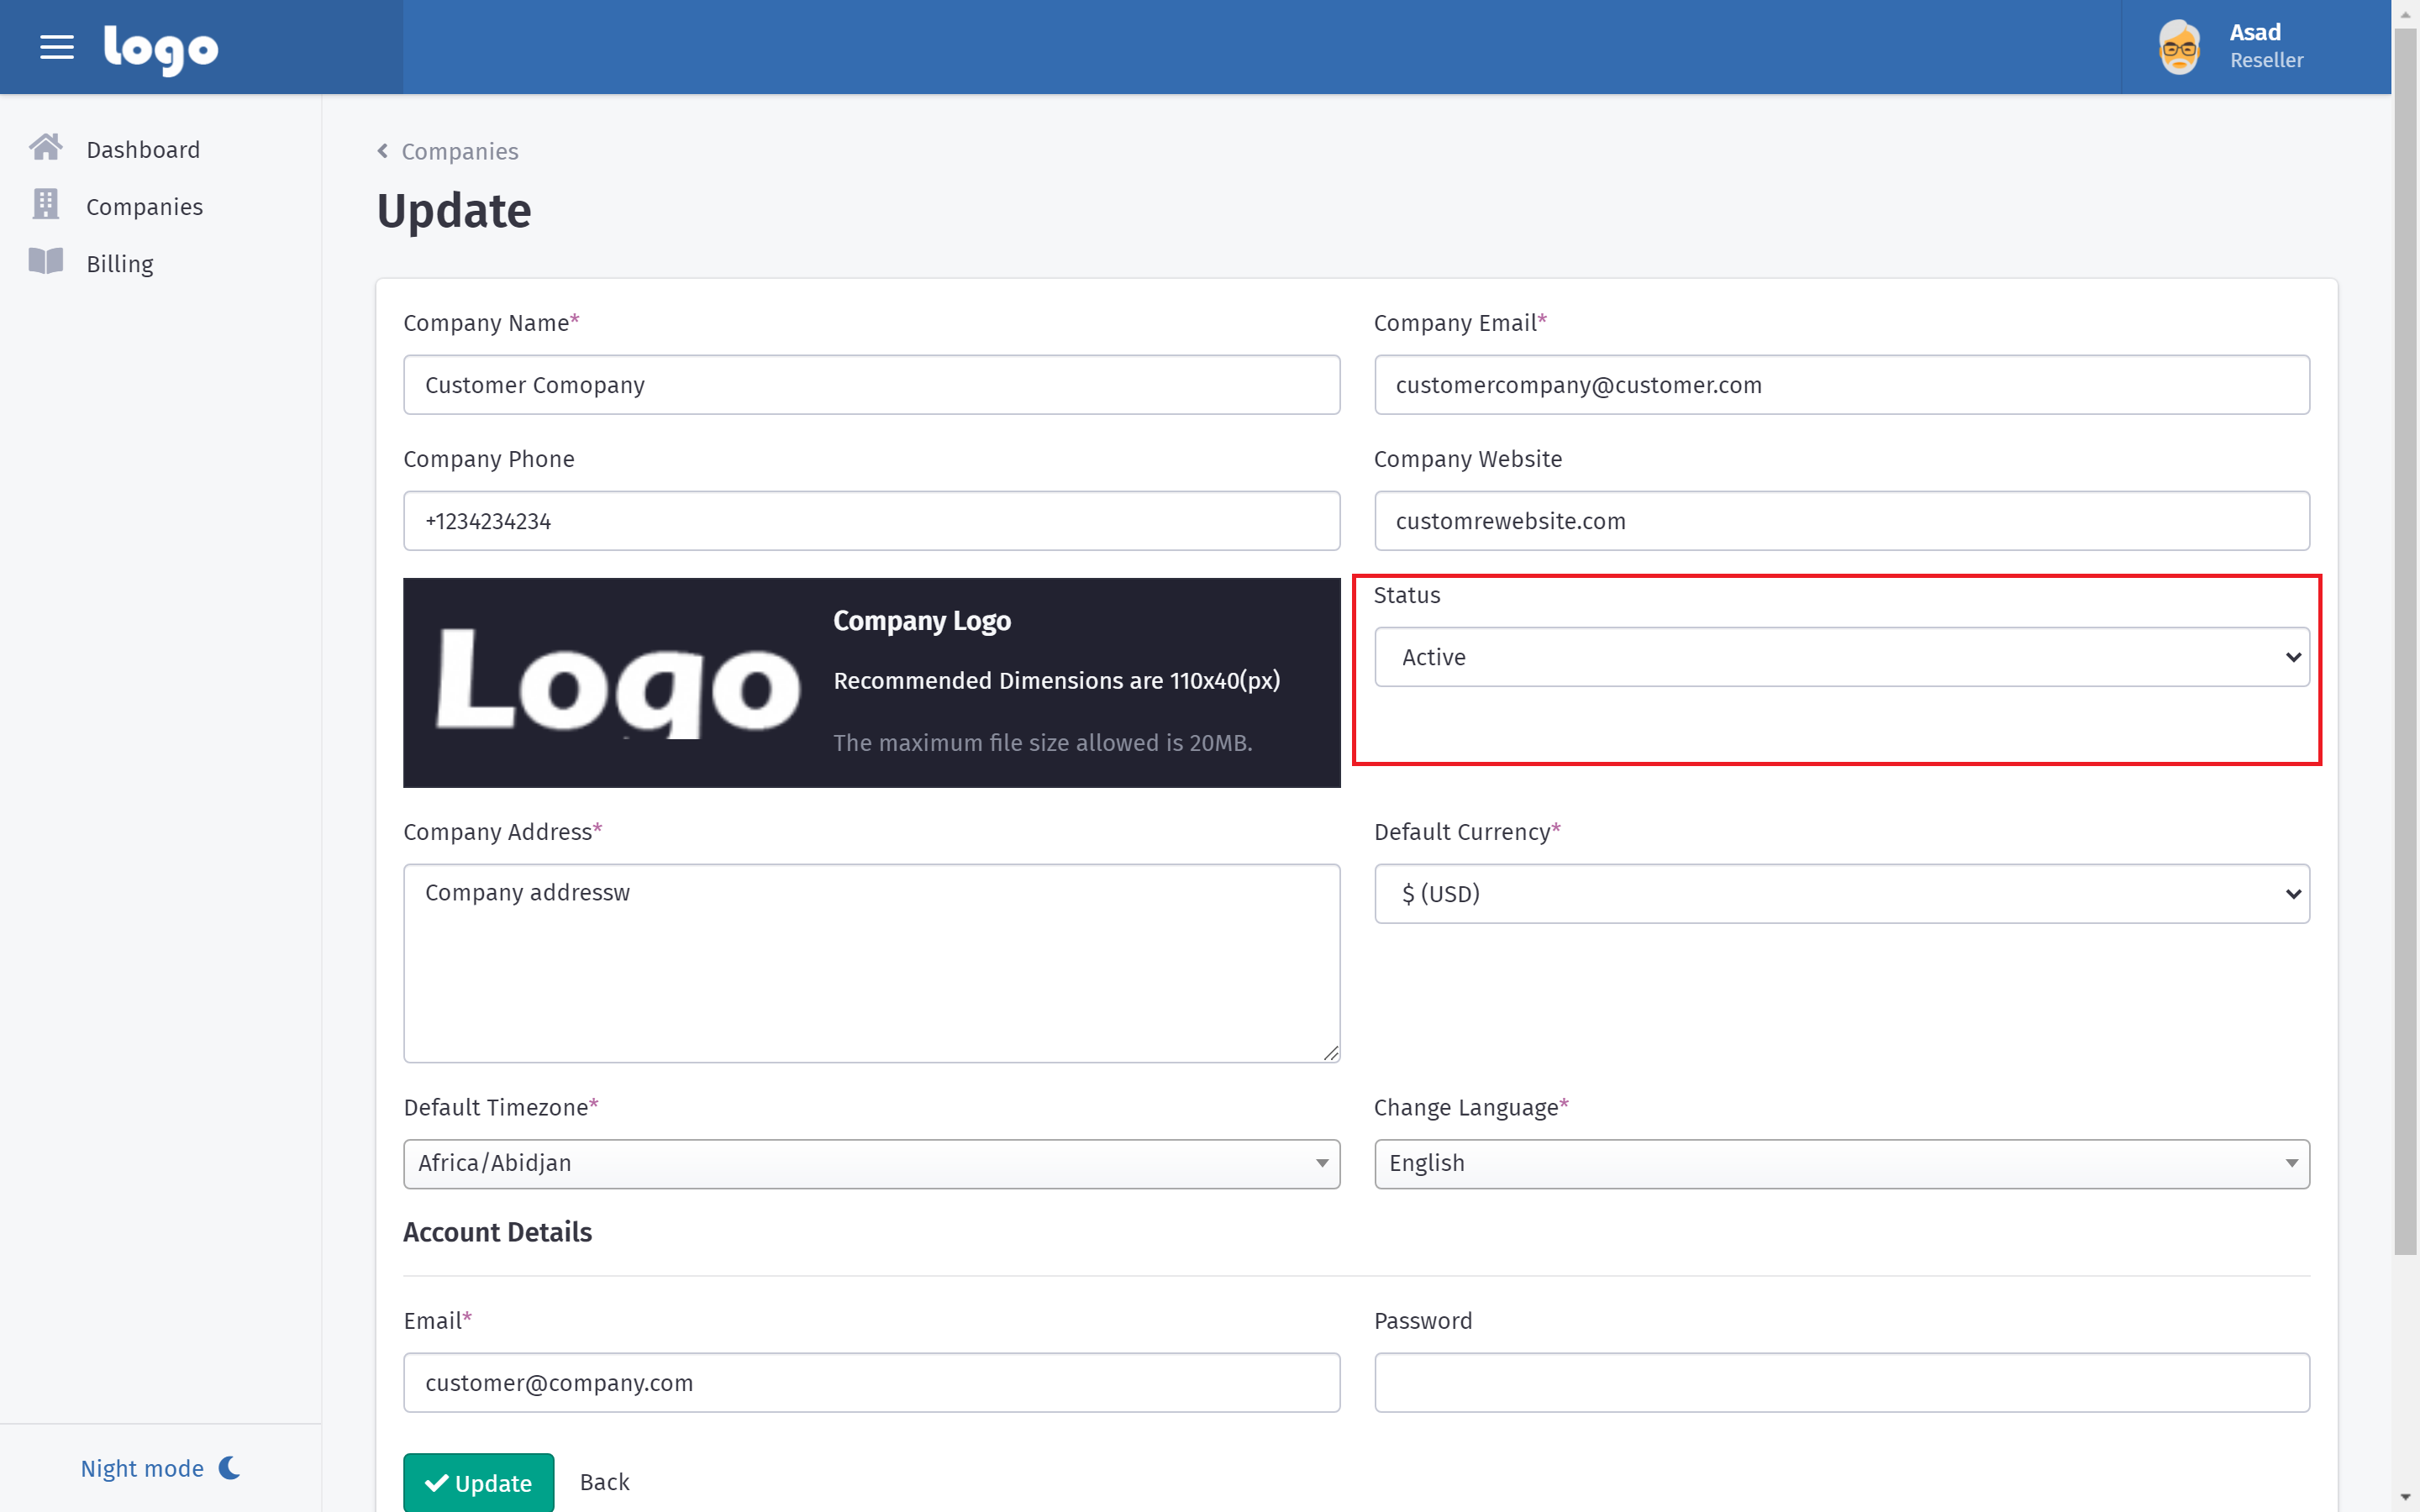Click the Companies building icon

[45, 205]
